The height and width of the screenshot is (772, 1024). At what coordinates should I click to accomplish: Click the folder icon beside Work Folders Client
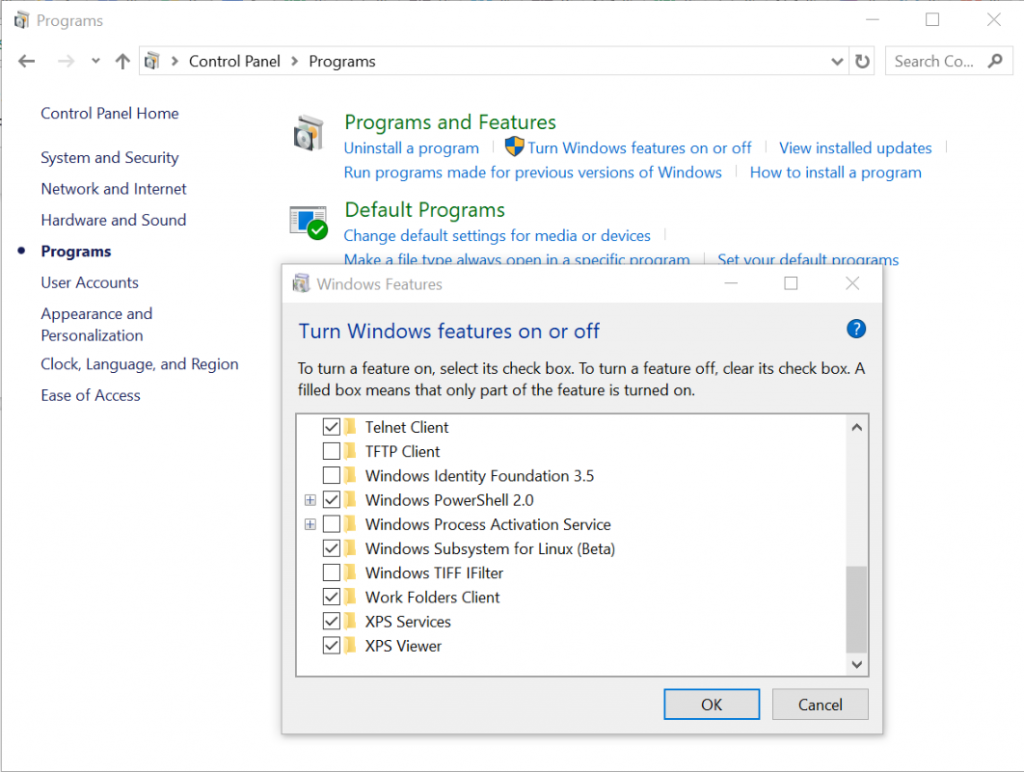pos(350,596)
